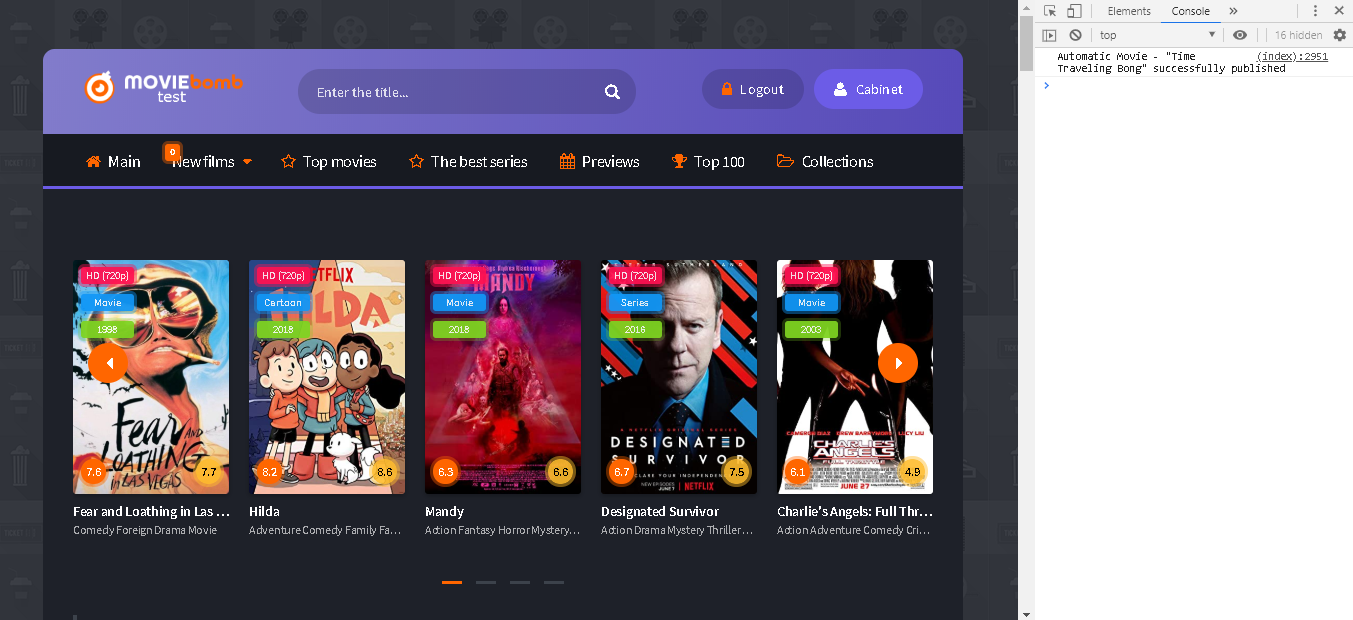
Task: Click the Mandy title link
Action: pos(444,511)
